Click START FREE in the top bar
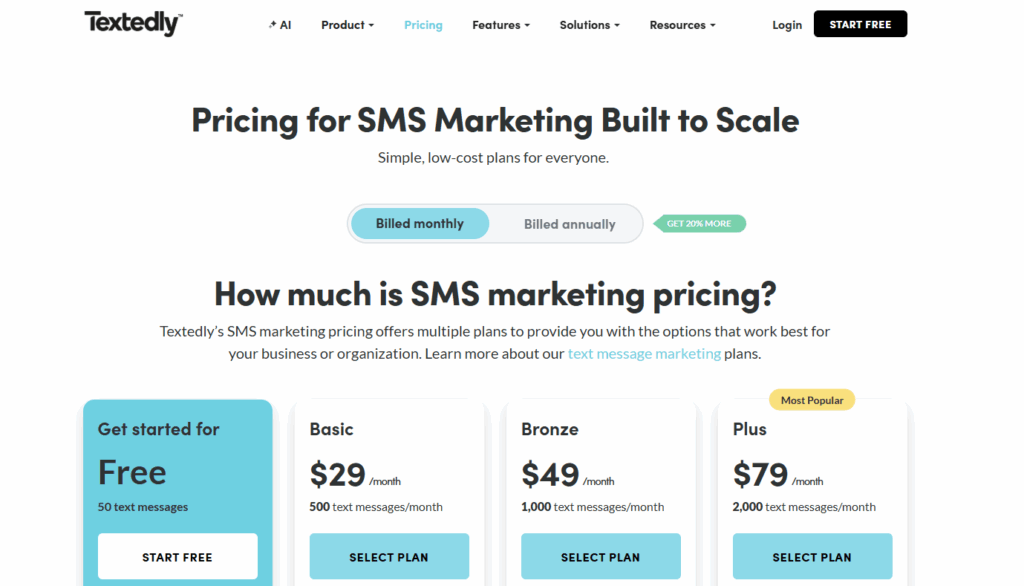Viewport: 1024px width, 586px height. 860,22
